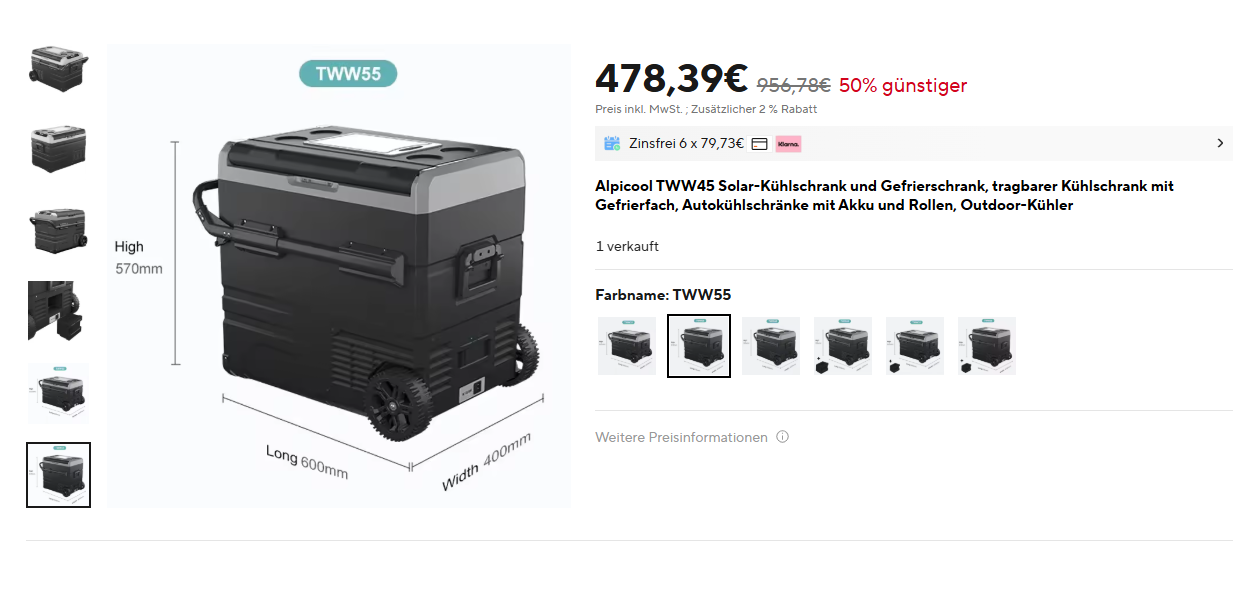Viewport: 1233px width, 596px height.
Task: Pick fifth variant thumbnail option
Action: 915,346
